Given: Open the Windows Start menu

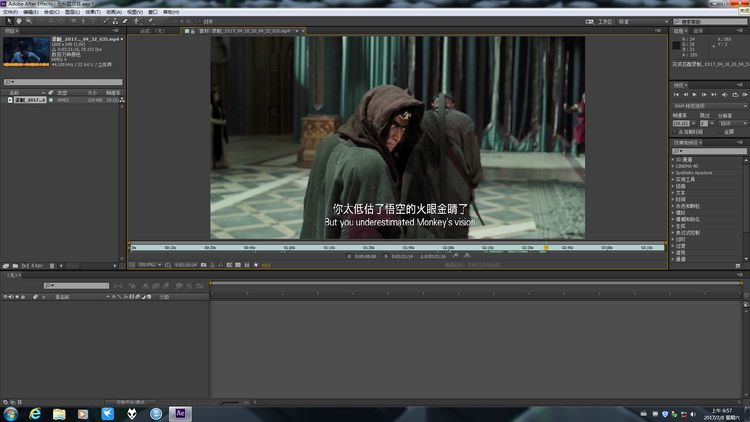Looking at the screenshot, I should (11, 414).
